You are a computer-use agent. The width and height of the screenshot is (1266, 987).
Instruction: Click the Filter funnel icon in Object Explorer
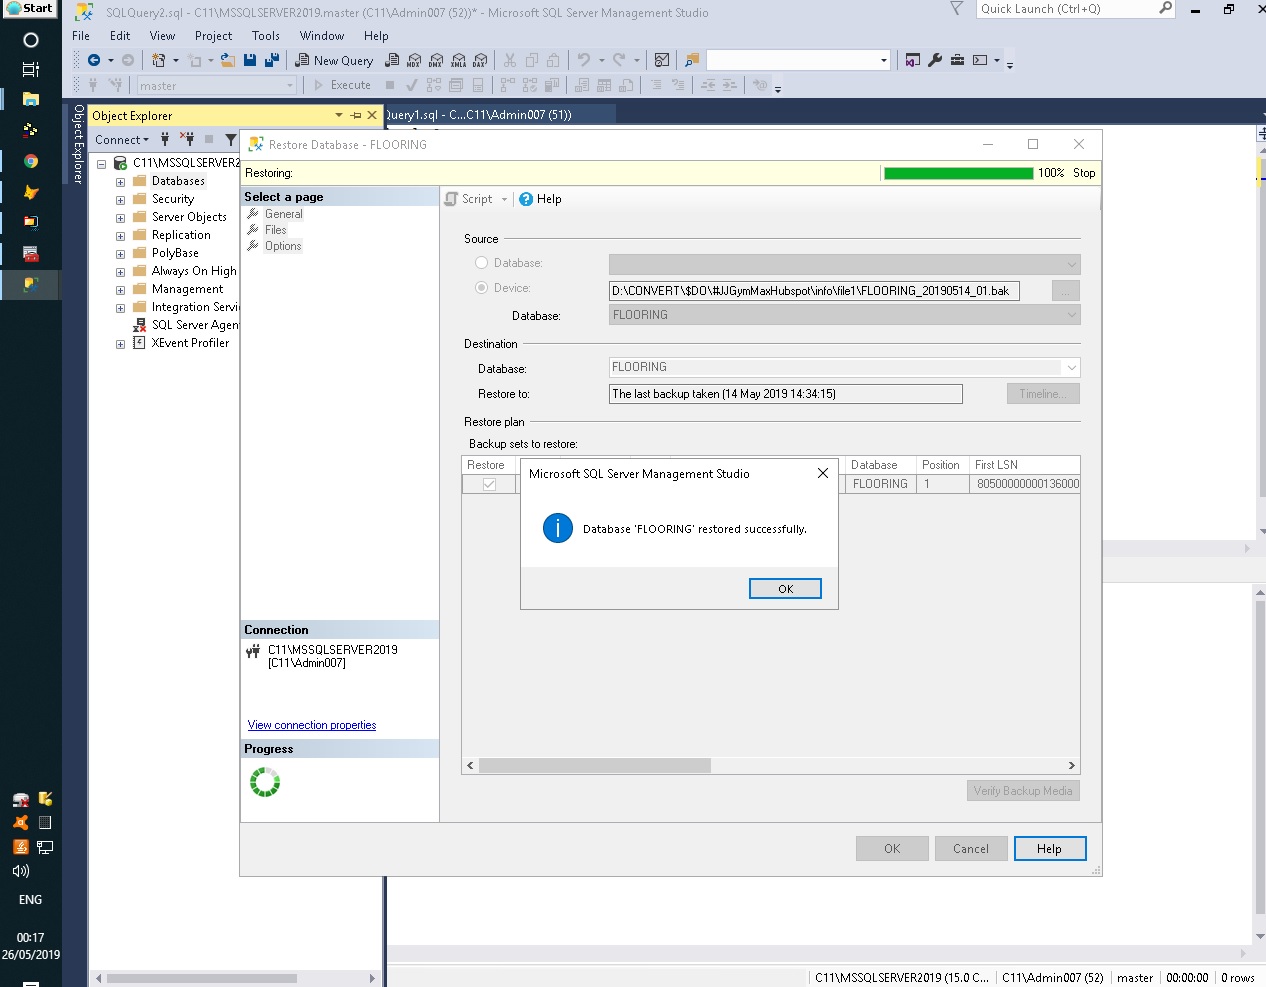pos(231,140)
